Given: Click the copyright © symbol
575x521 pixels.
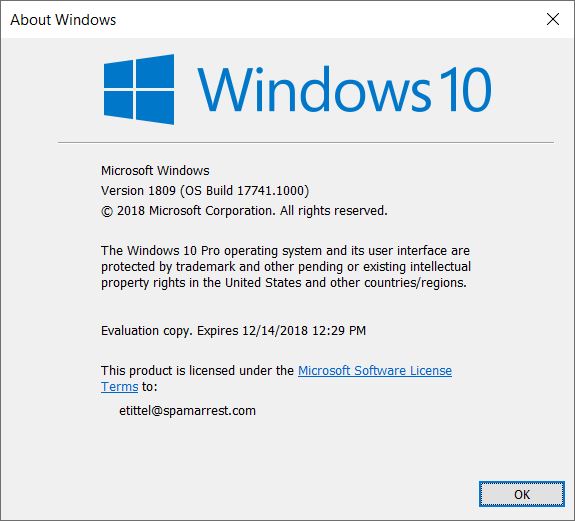Looking at the screenshot, I should coord(107,212).
